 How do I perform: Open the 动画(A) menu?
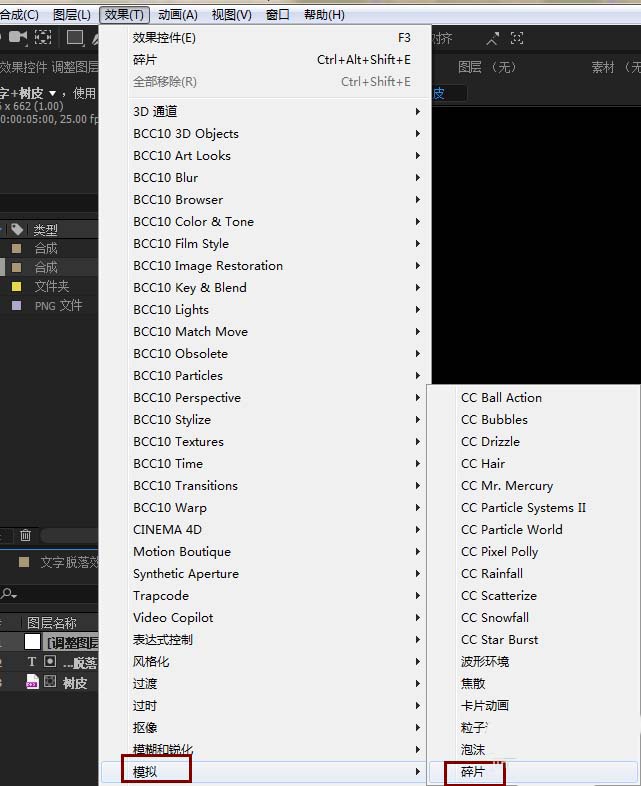pyautogui.click(x=177, y=15)
